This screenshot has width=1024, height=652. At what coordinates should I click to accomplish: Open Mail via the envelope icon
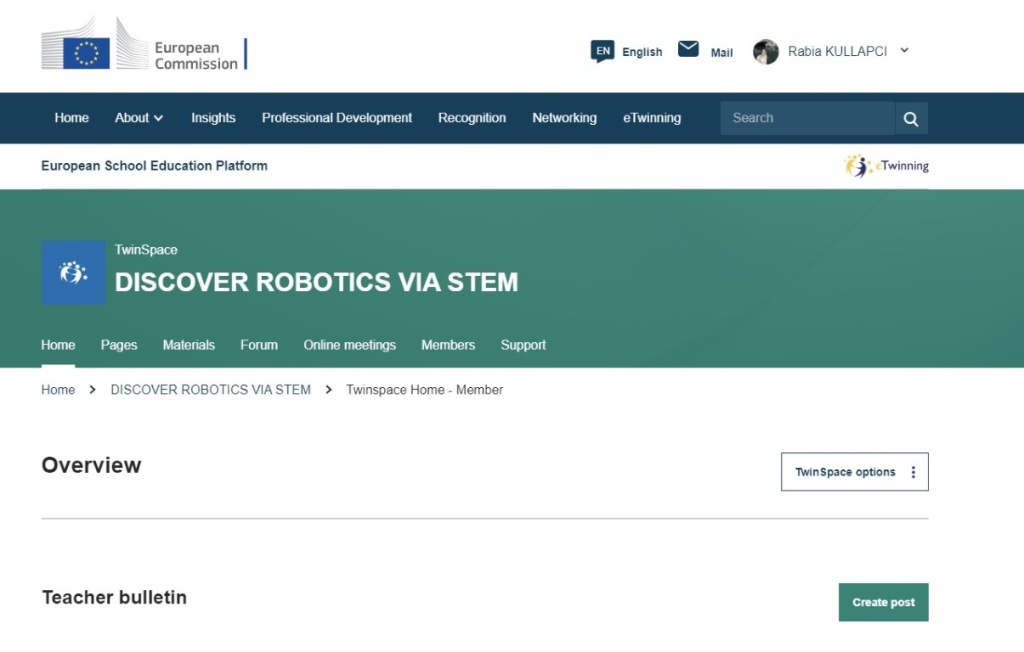click(688, 49)
